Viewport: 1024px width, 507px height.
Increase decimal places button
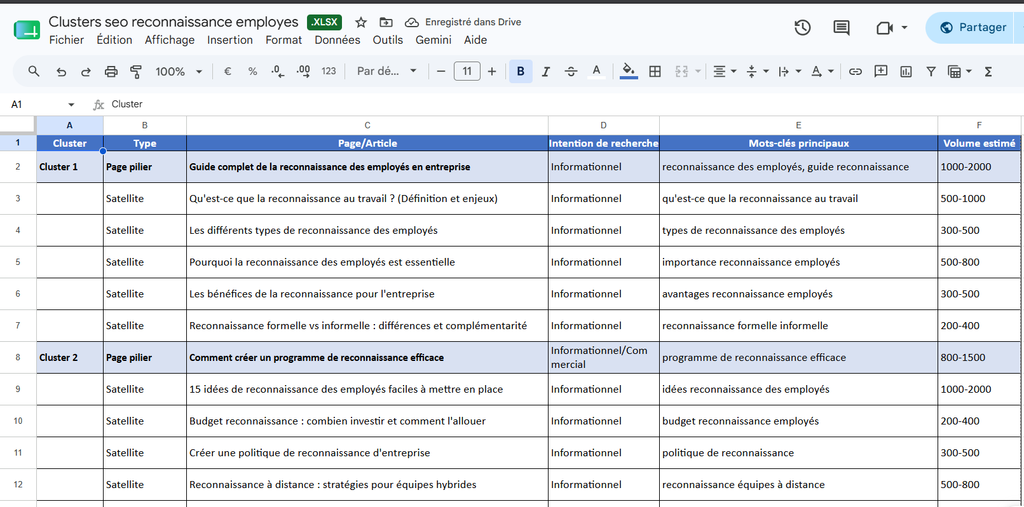click(303, 71)
